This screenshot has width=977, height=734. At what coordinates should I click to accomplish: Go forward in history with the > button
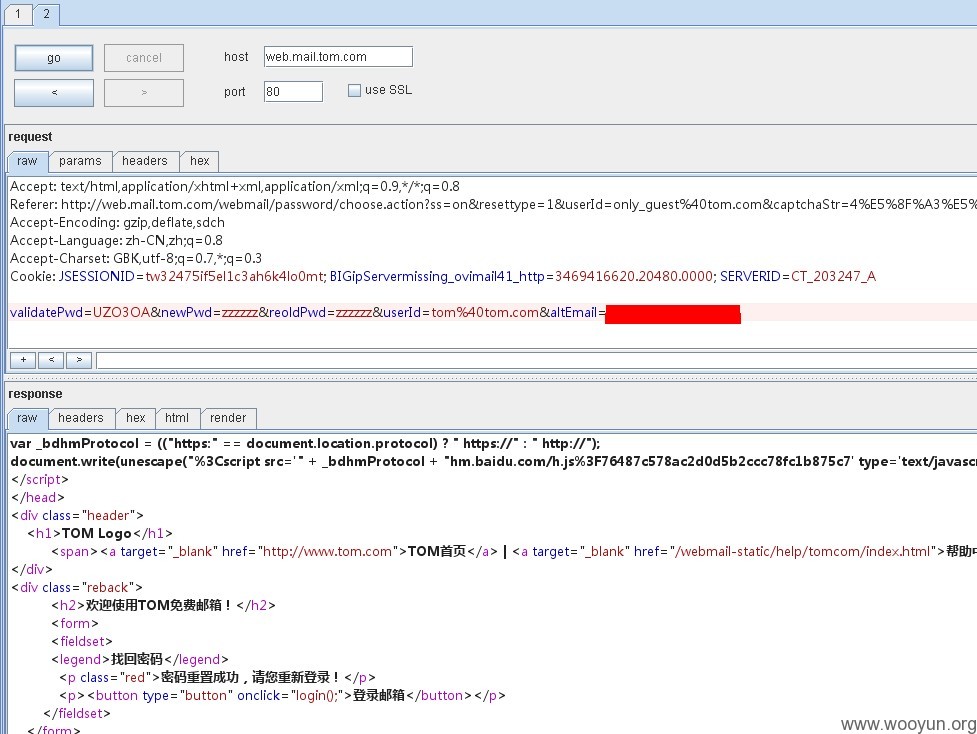point(144,92)
